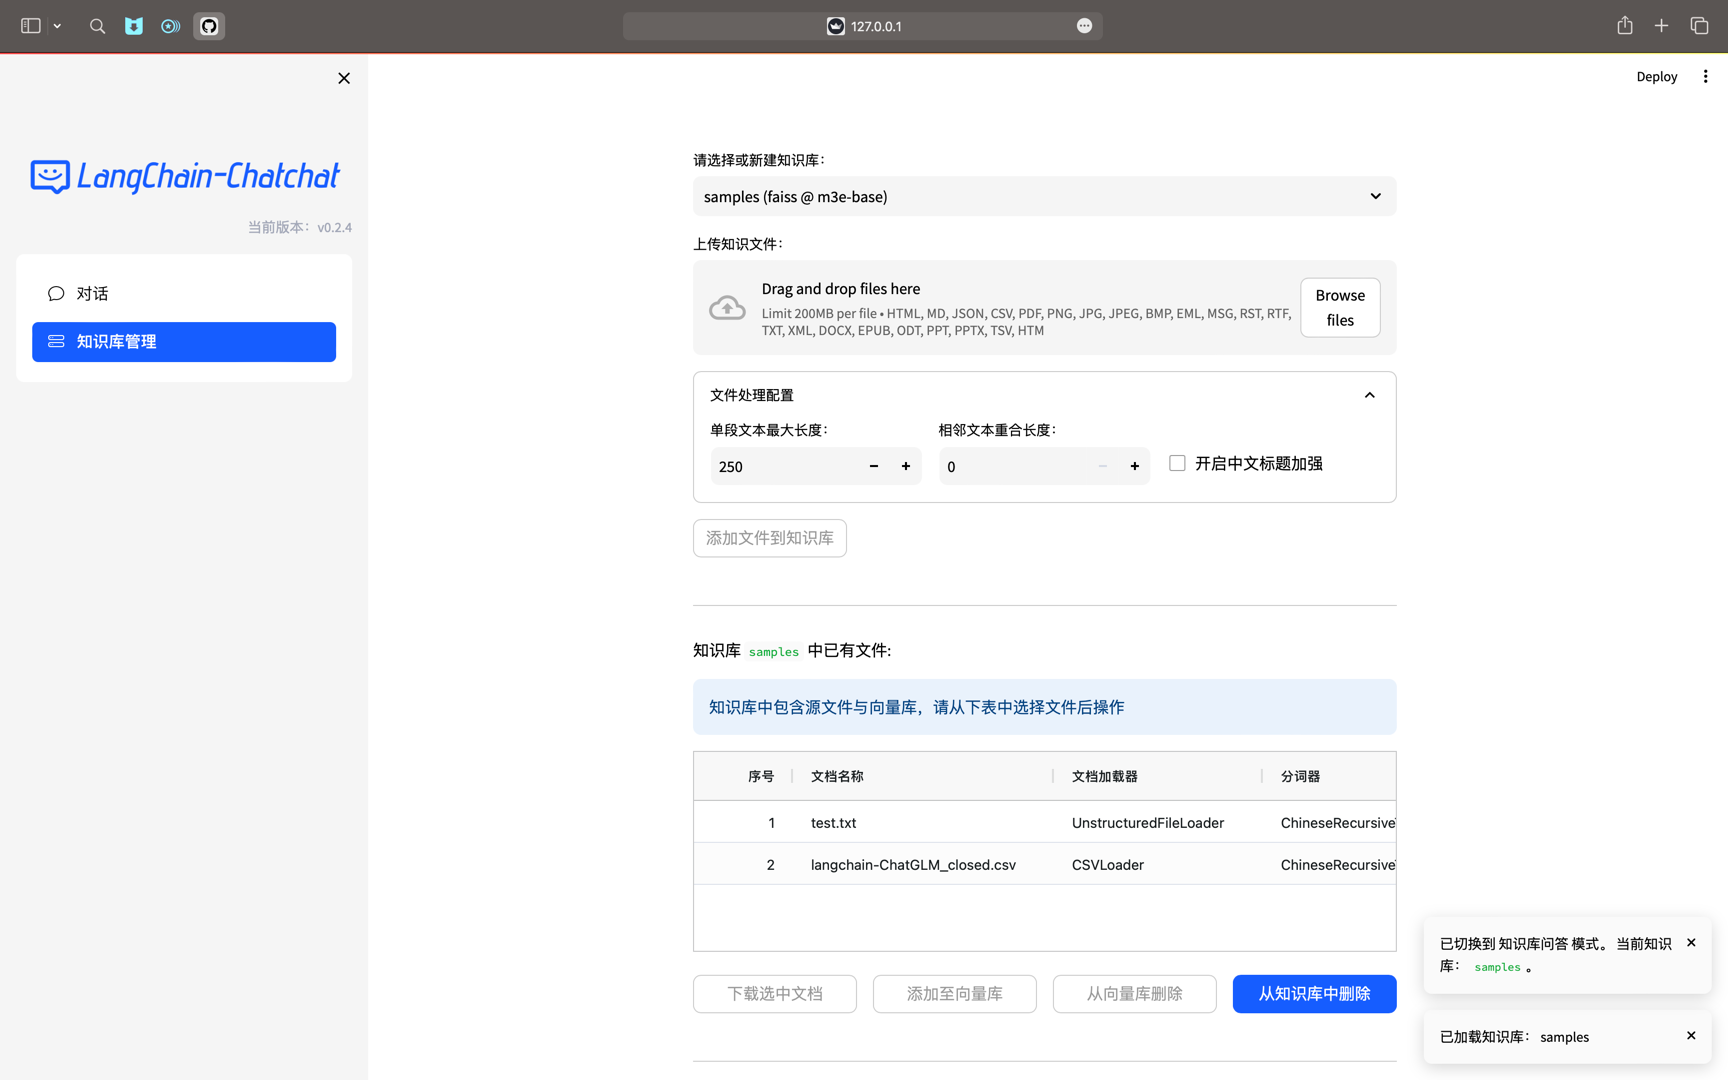The width and height of the screenshot is (1728, 1080).
Task: Increase 相邻文本重合长度 with plus button
Action: pos(1135,466)
